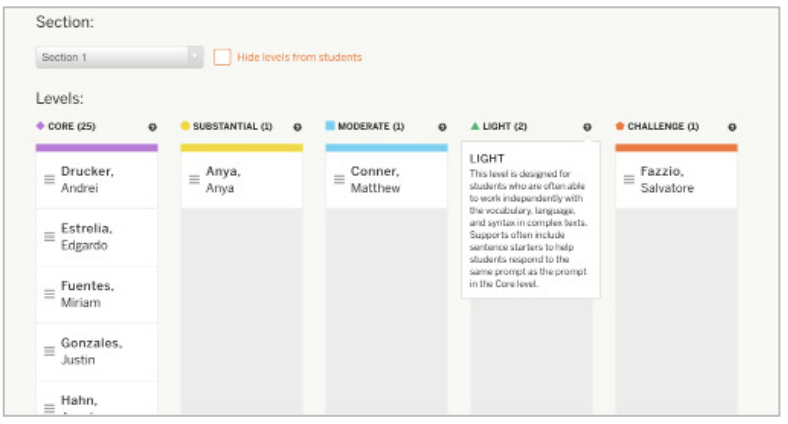Click drag handle for Drucker, Andrei
The image size is (788, 424).
pos(49,179)
